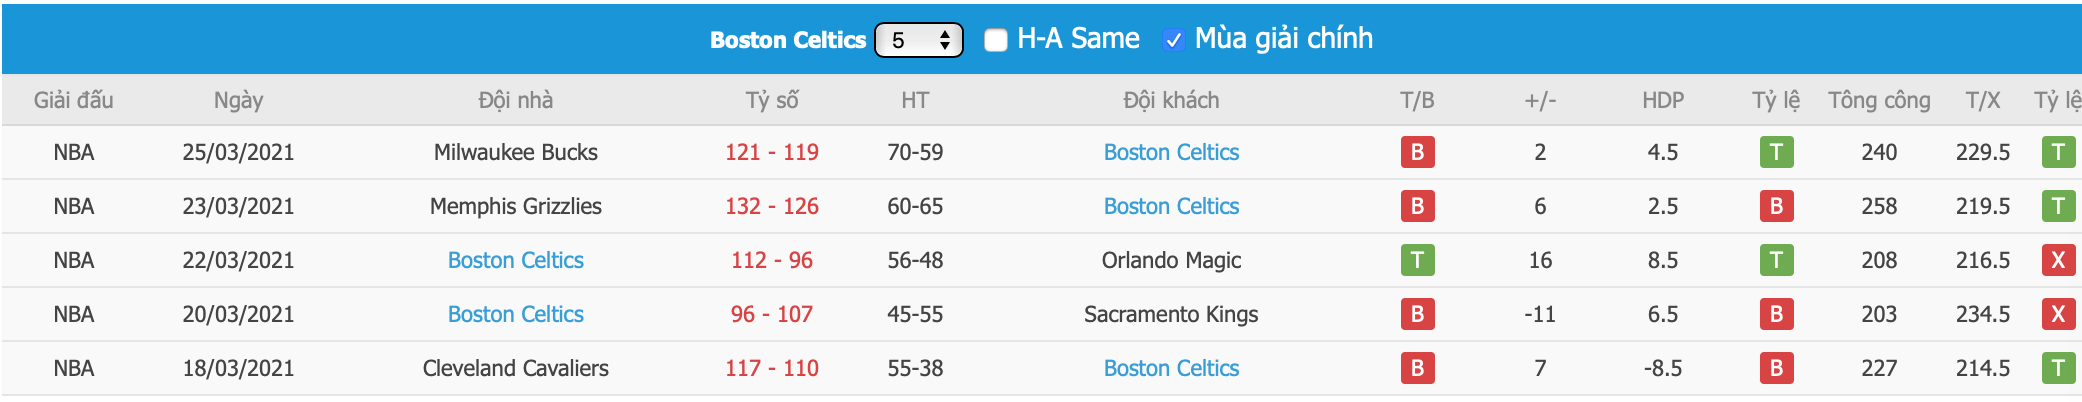Click the 121 - 119 score

click(772, 152)
